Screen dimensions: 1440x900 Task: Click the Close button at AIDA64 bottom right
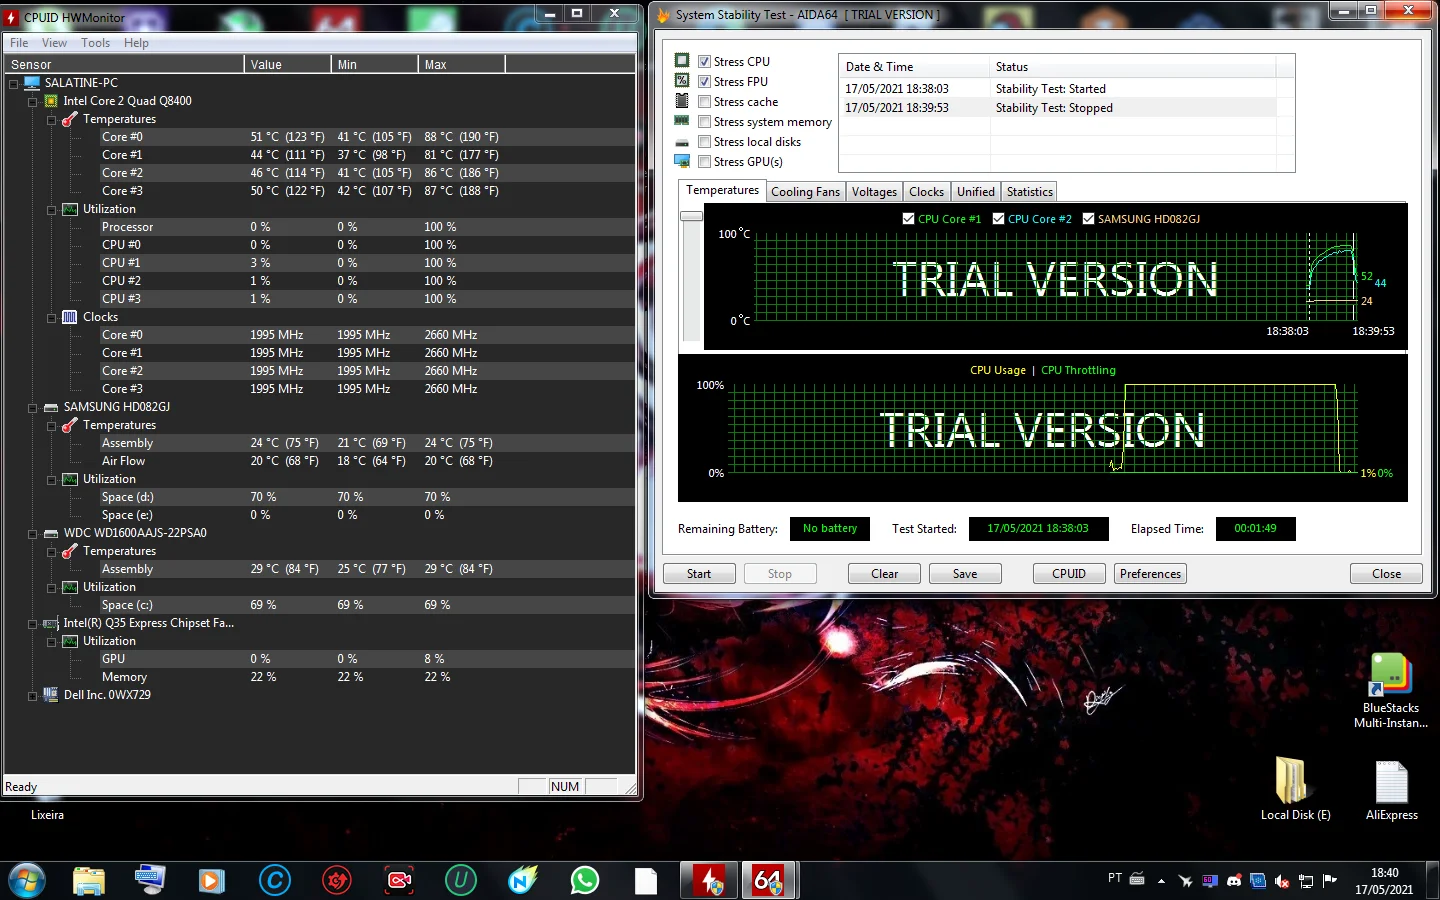coord(1386,574)
